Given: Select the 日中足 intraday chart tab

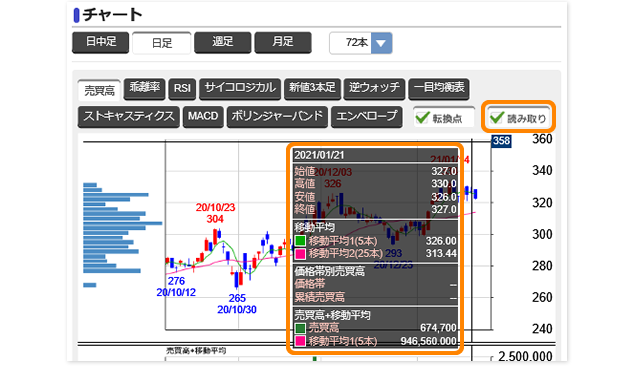Looking at the screenshot, I should click(x=101, y=42).
